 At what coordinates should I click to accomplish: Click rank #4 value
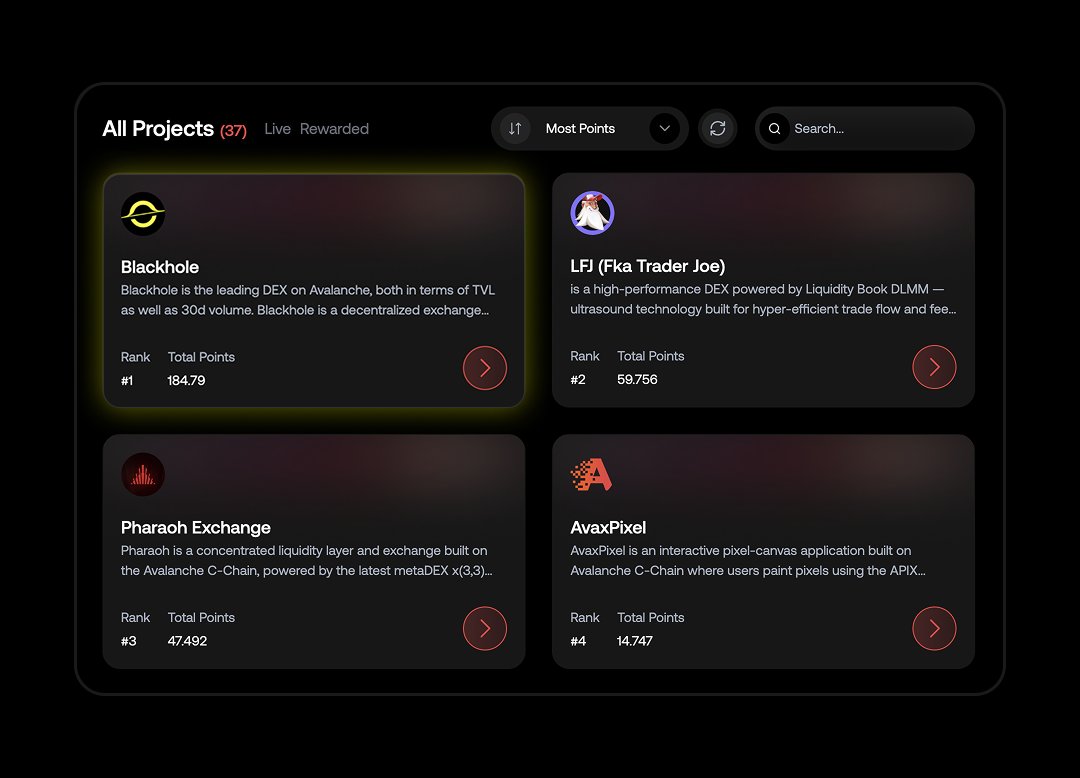(x=578, y=641)
